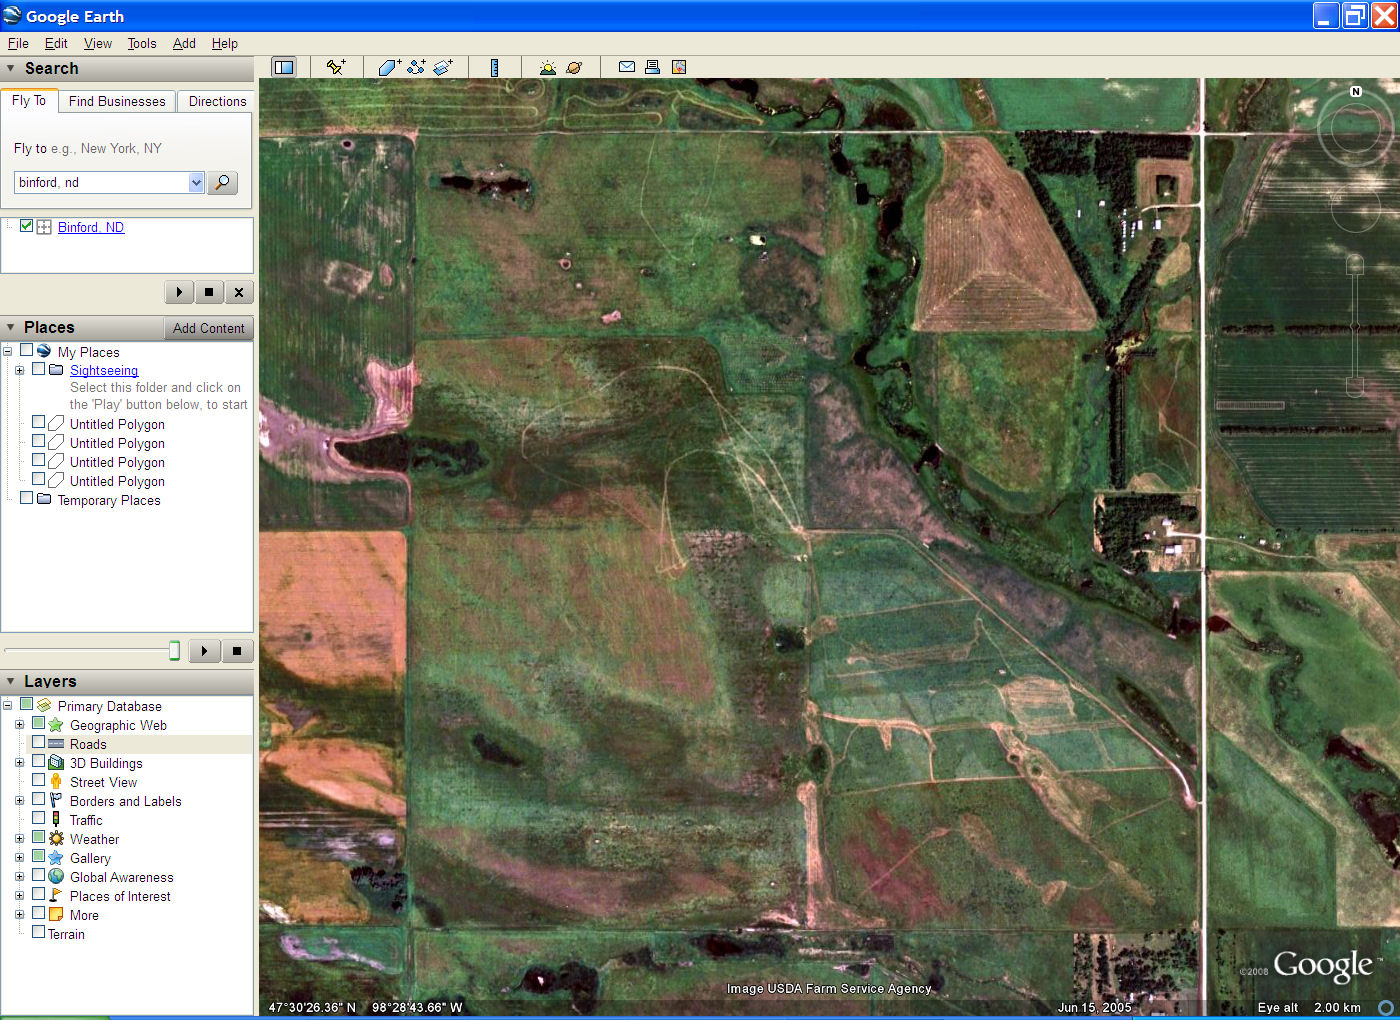Image resolution: width=1400 pixels, height=1020 pixels.
Task: Open the Add menu
Action: pos(184,43)
